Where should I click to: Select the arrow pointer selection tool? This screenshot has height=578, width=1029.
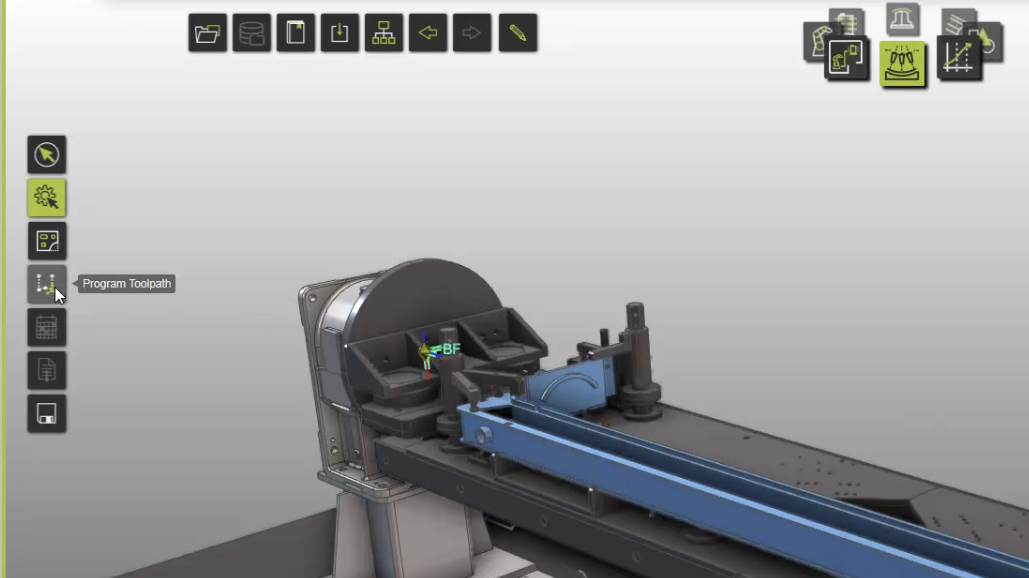coord(47,155)
